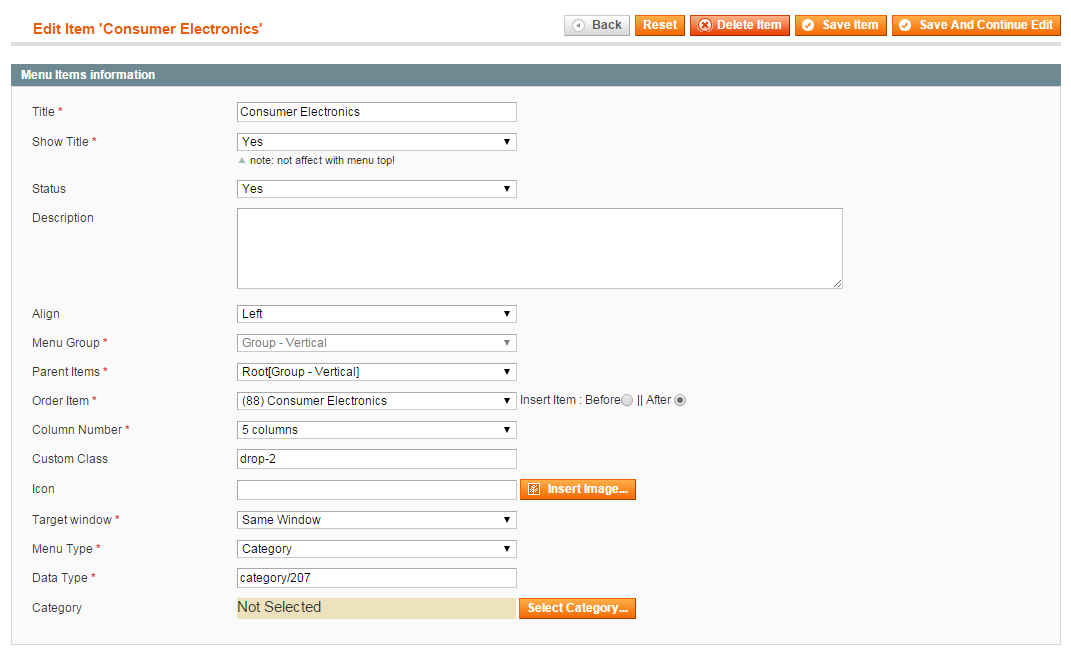The image size is (1071, 661).
Task: Click the Save Item button
Action: [841, 25]
